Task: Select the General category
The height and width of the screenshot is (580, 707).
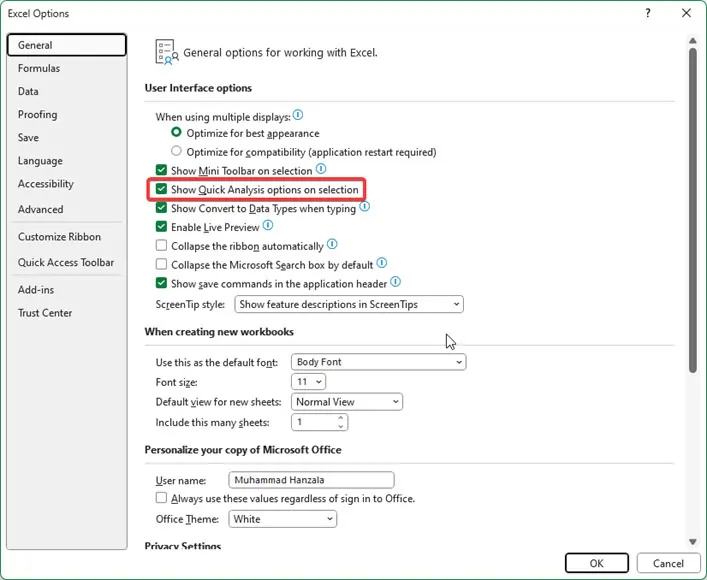Action: [67, 45]
